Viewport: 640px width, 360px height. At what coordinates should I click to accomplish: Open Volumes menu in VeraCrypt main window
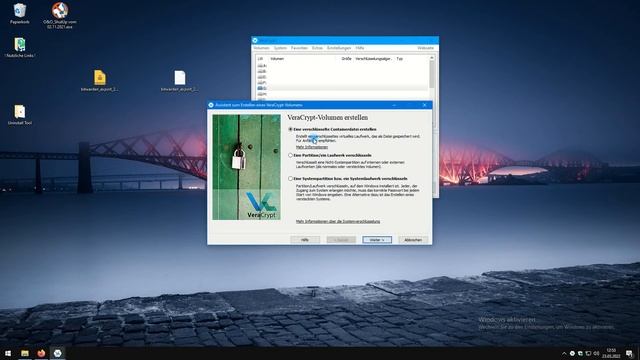[262, 48]
